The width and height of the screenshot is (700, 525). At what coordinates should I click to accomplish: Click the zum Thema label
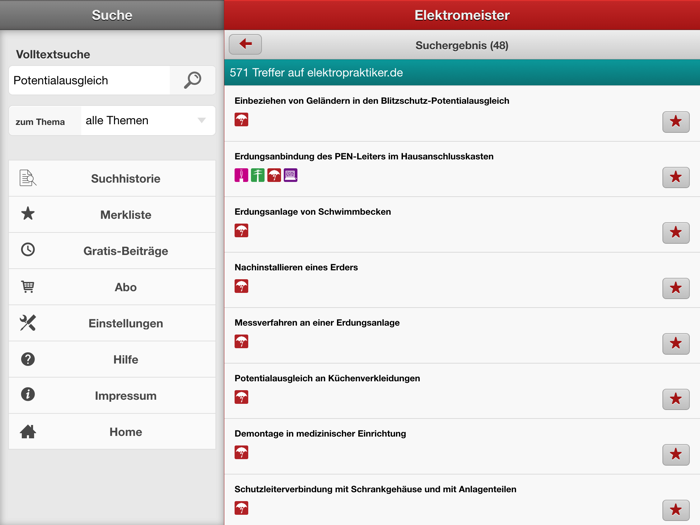click(x=40, y=122)
